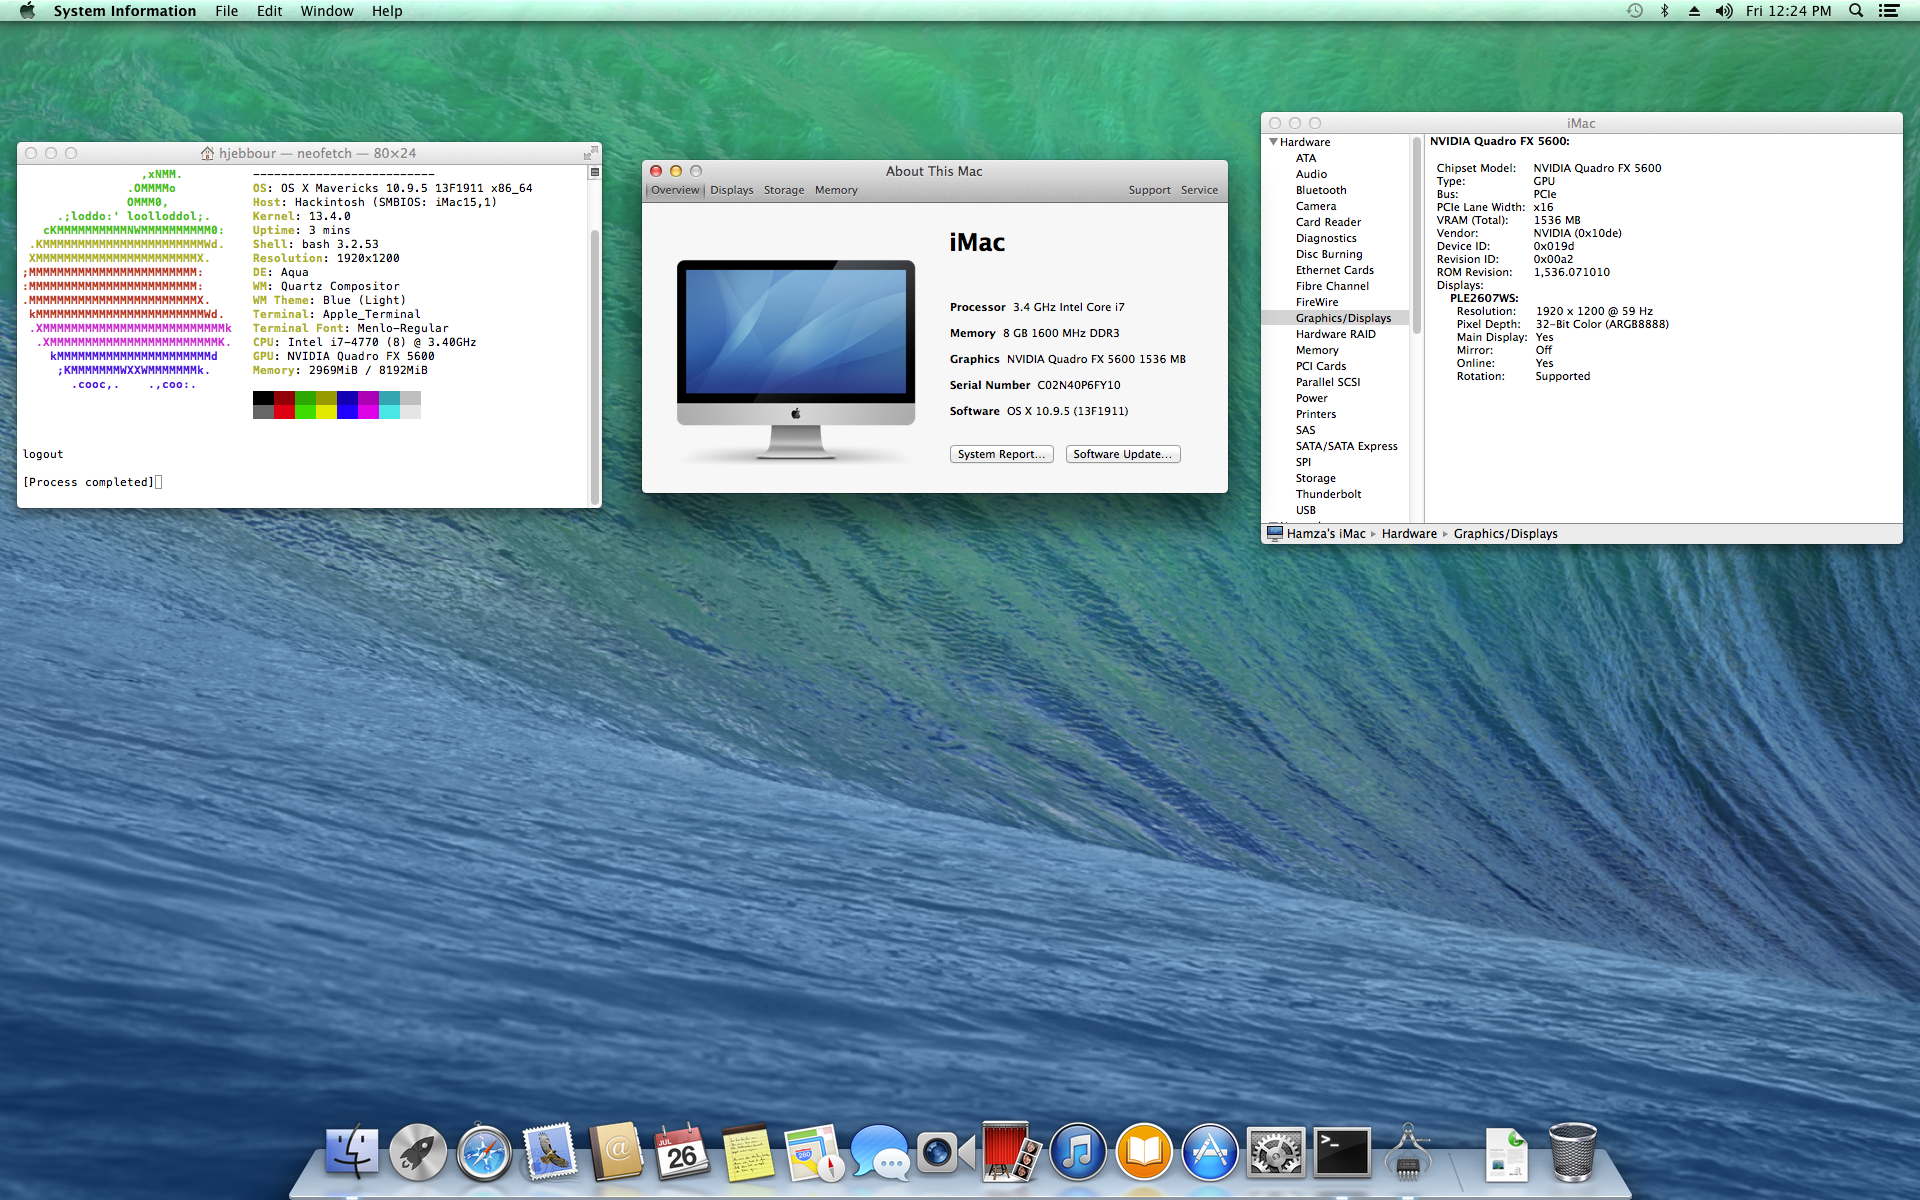Switch to Displays tab in About This Mac
Viewport: 1920px width, 1200px height.
(x=732, y=190)
